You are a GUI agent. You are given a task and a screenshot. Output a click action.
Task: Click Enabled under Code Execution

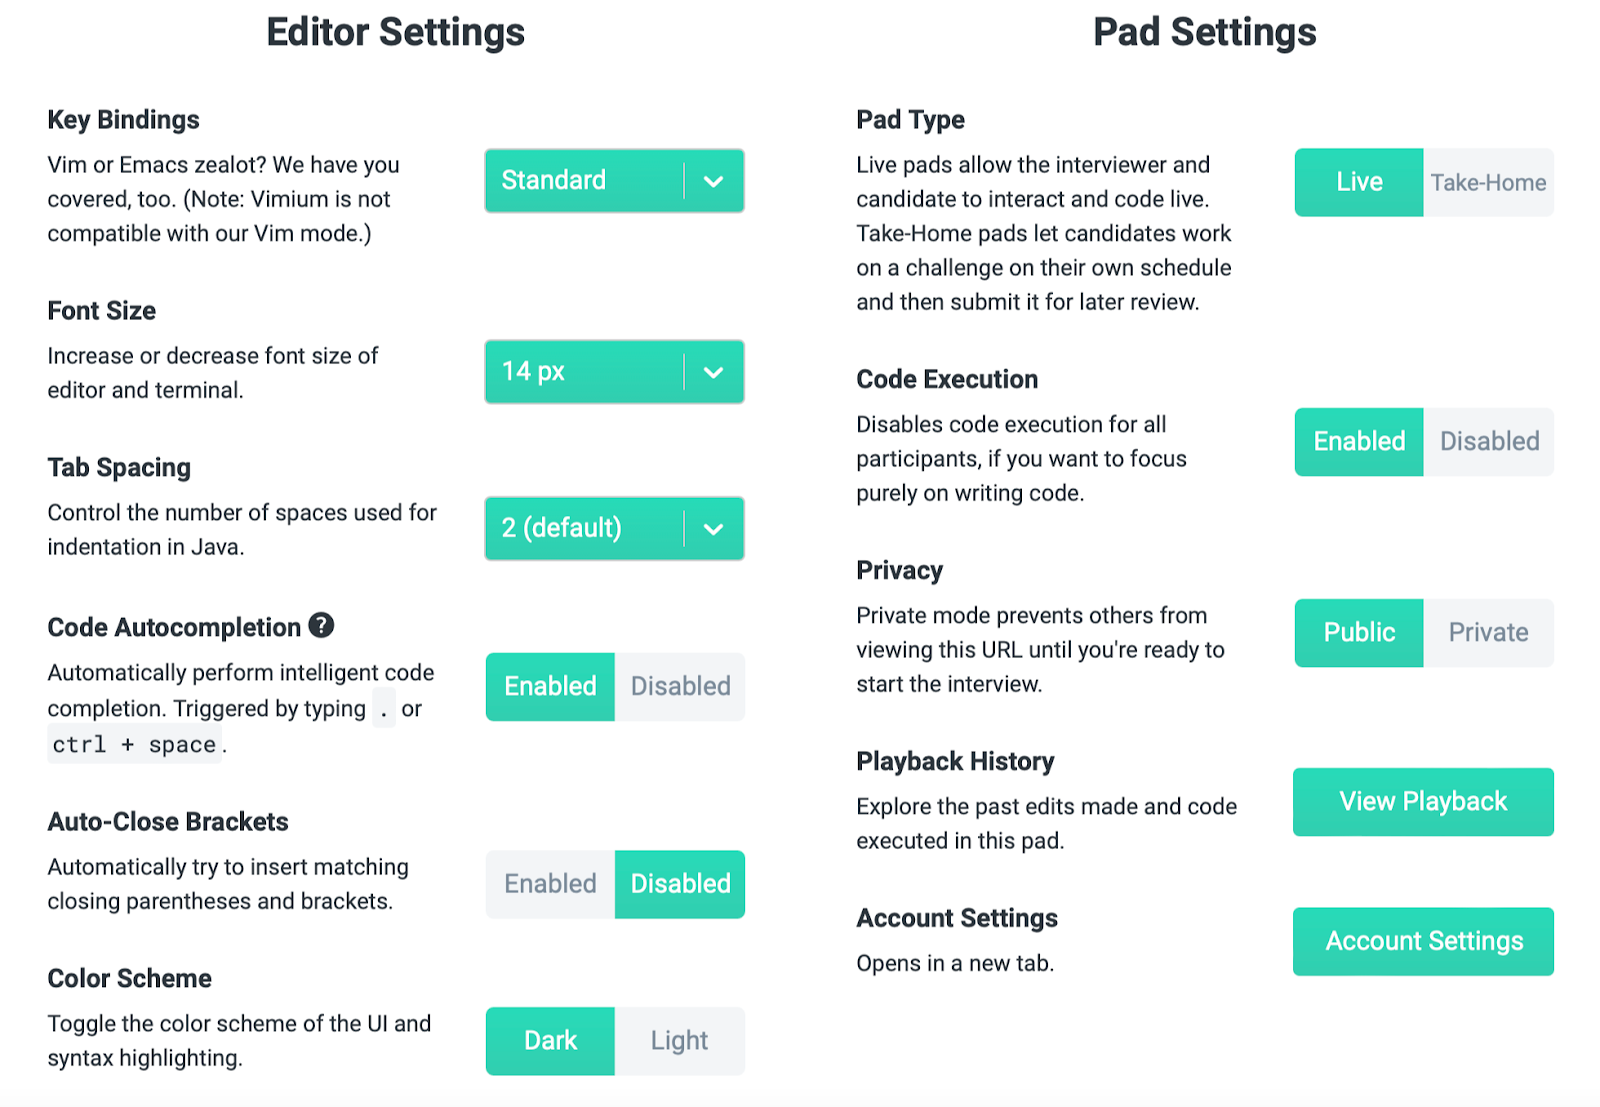(1359, 442)
